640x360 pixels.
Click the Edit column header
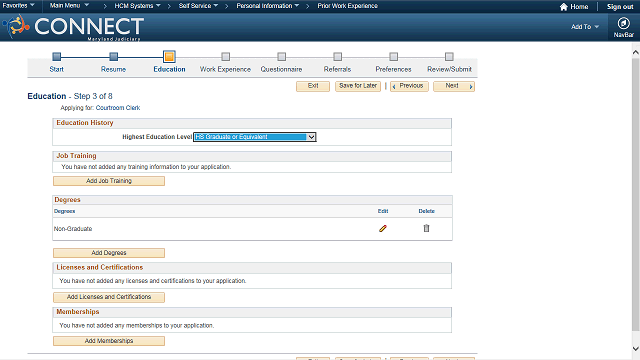point(383,211)
